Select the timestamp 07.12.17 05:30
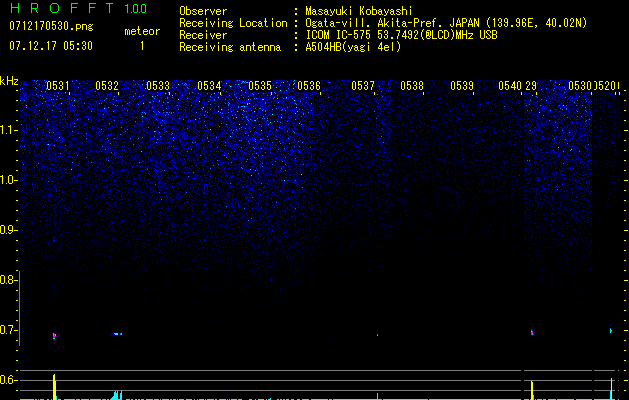 pos(51,46)
